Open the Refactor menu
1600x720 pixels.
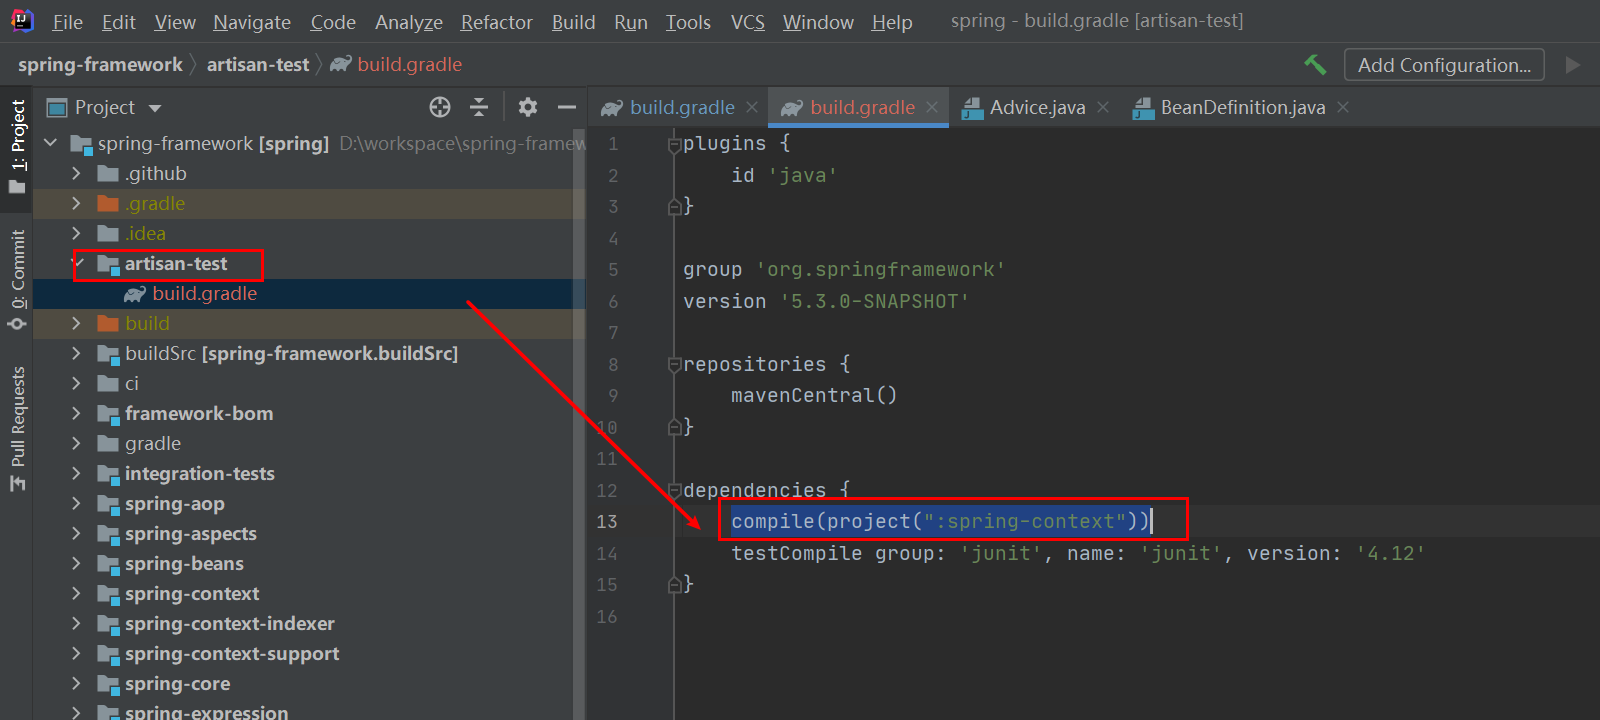[x=496, y=22]
